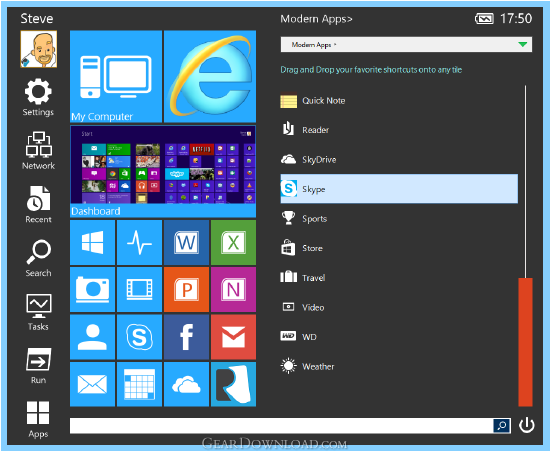Launch the PowerPoint tile
The width and height of the screenshot is (551, 452).
(186, 289)
